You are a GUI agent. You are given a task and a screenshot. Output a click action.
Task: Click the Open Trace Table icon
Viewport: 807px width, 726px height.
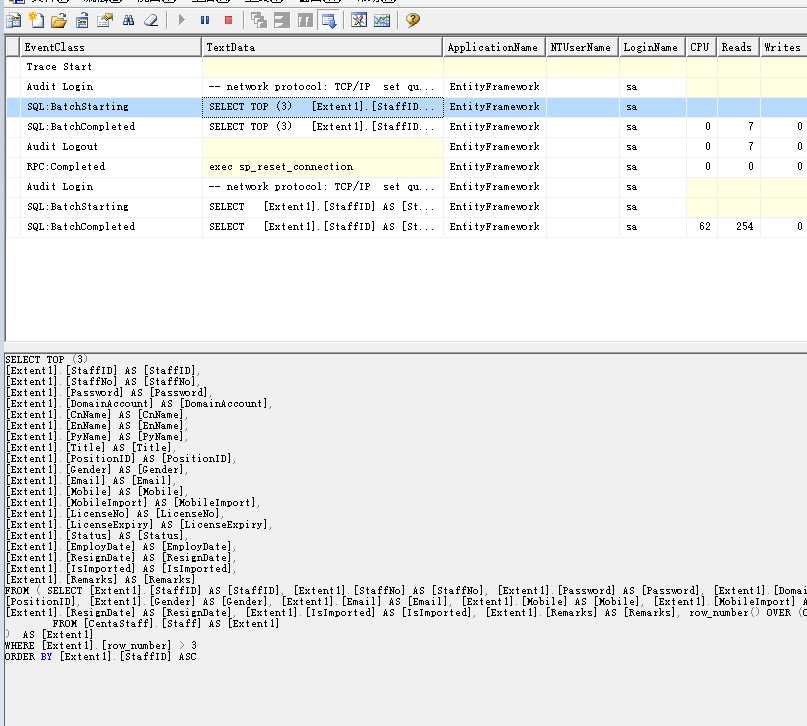(x=82, y=21)
